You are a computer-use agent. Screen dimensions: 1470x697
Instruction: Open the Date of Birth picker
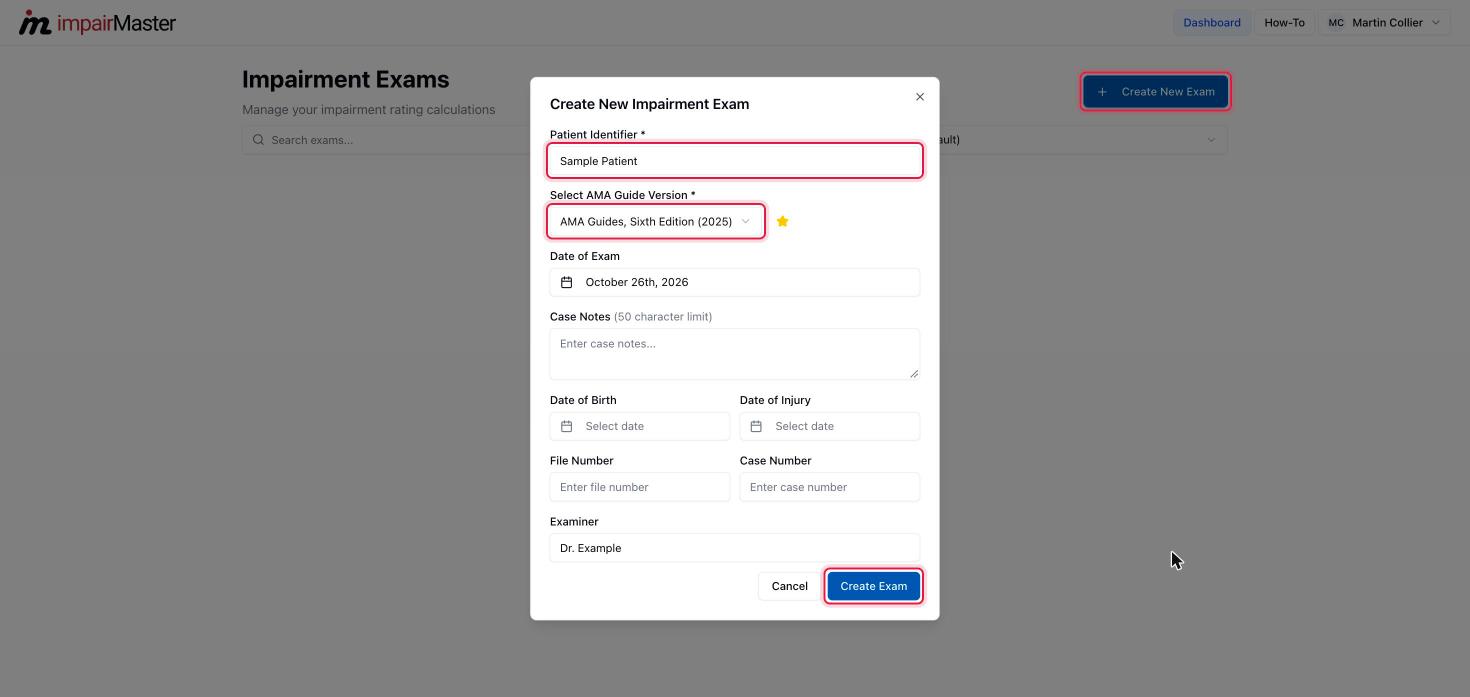640,426
